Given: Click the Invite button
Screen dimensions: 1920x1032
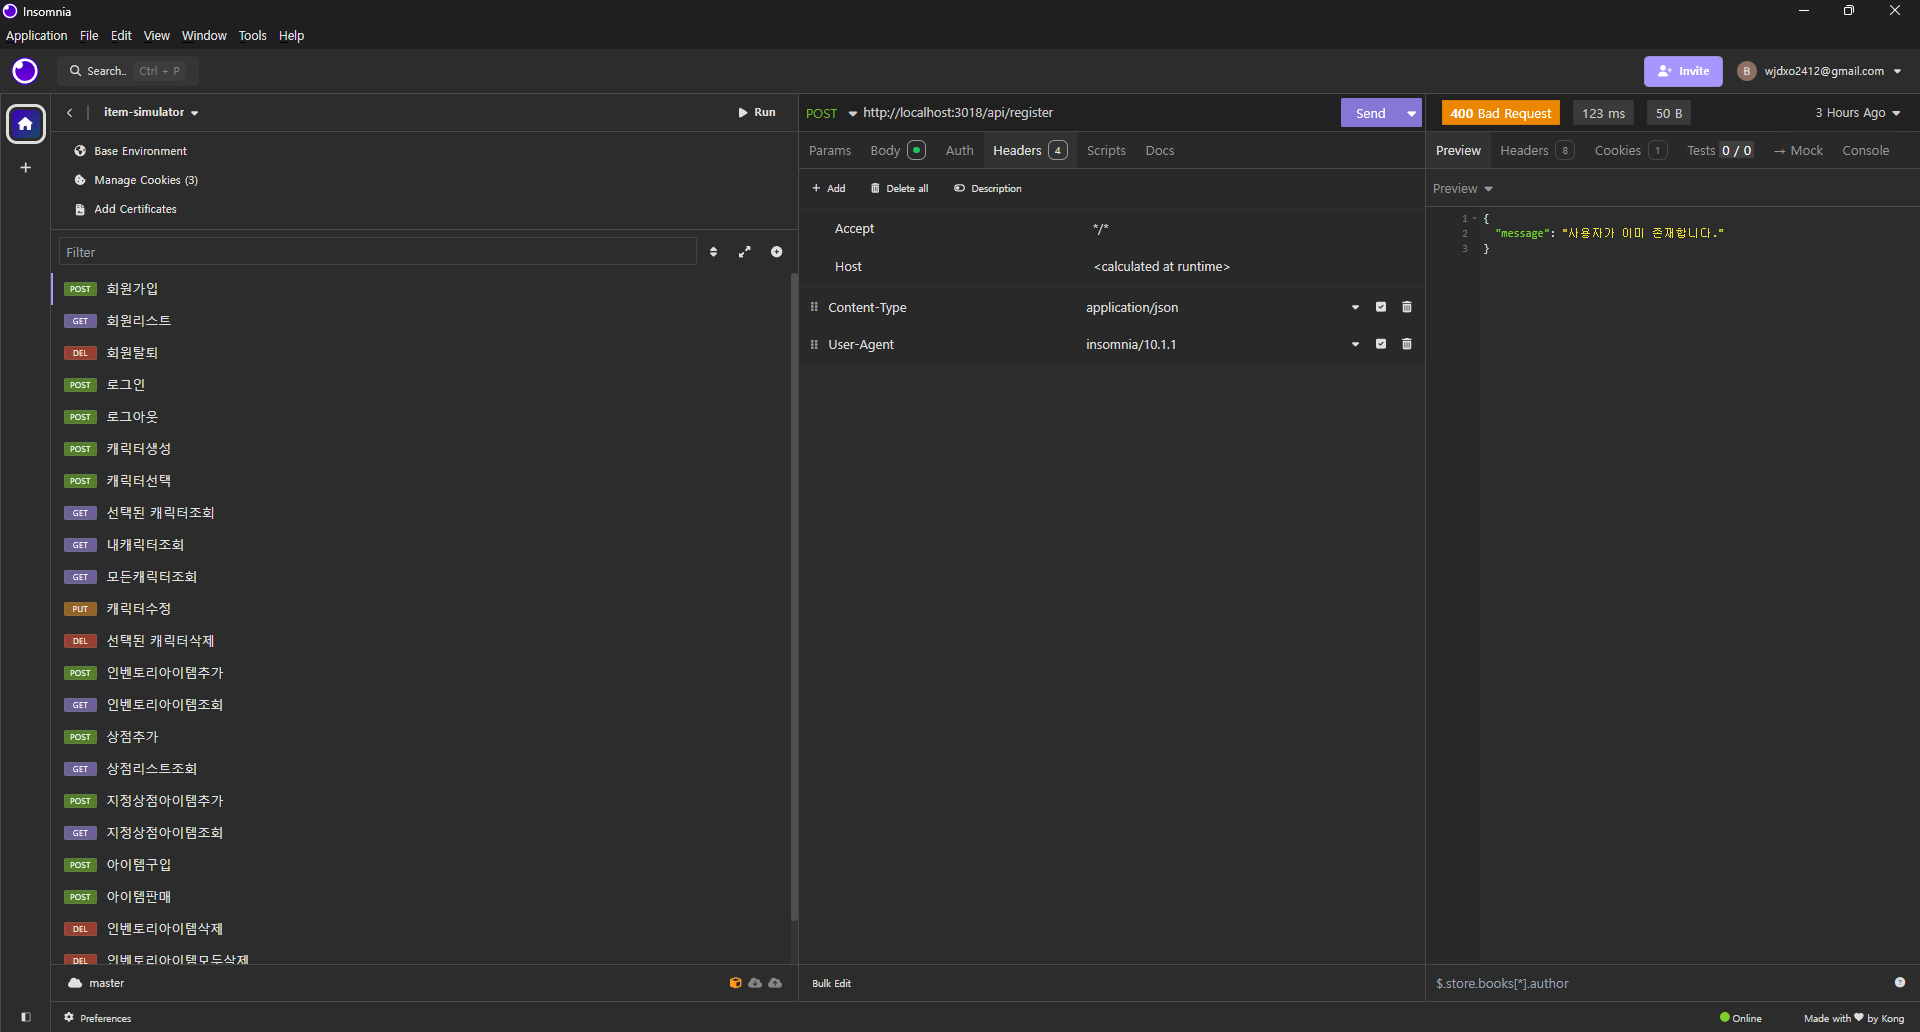Looking at the screenshot, I should 1683,71.
